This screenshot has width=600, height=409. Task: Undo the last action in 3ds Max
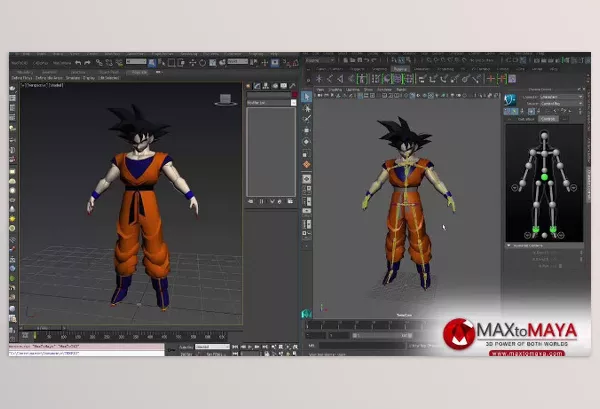coord(78,63)
